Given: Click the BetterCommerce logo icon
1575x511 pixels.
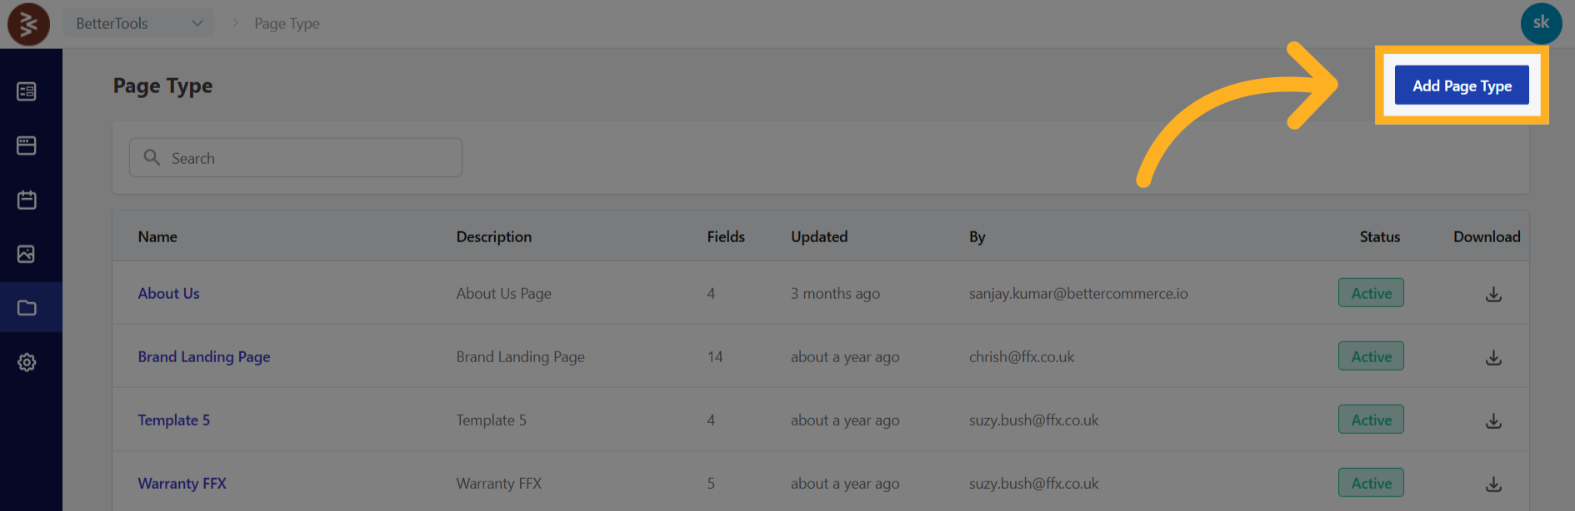Looking at the screenshot, I should click(x=28, y=24).
